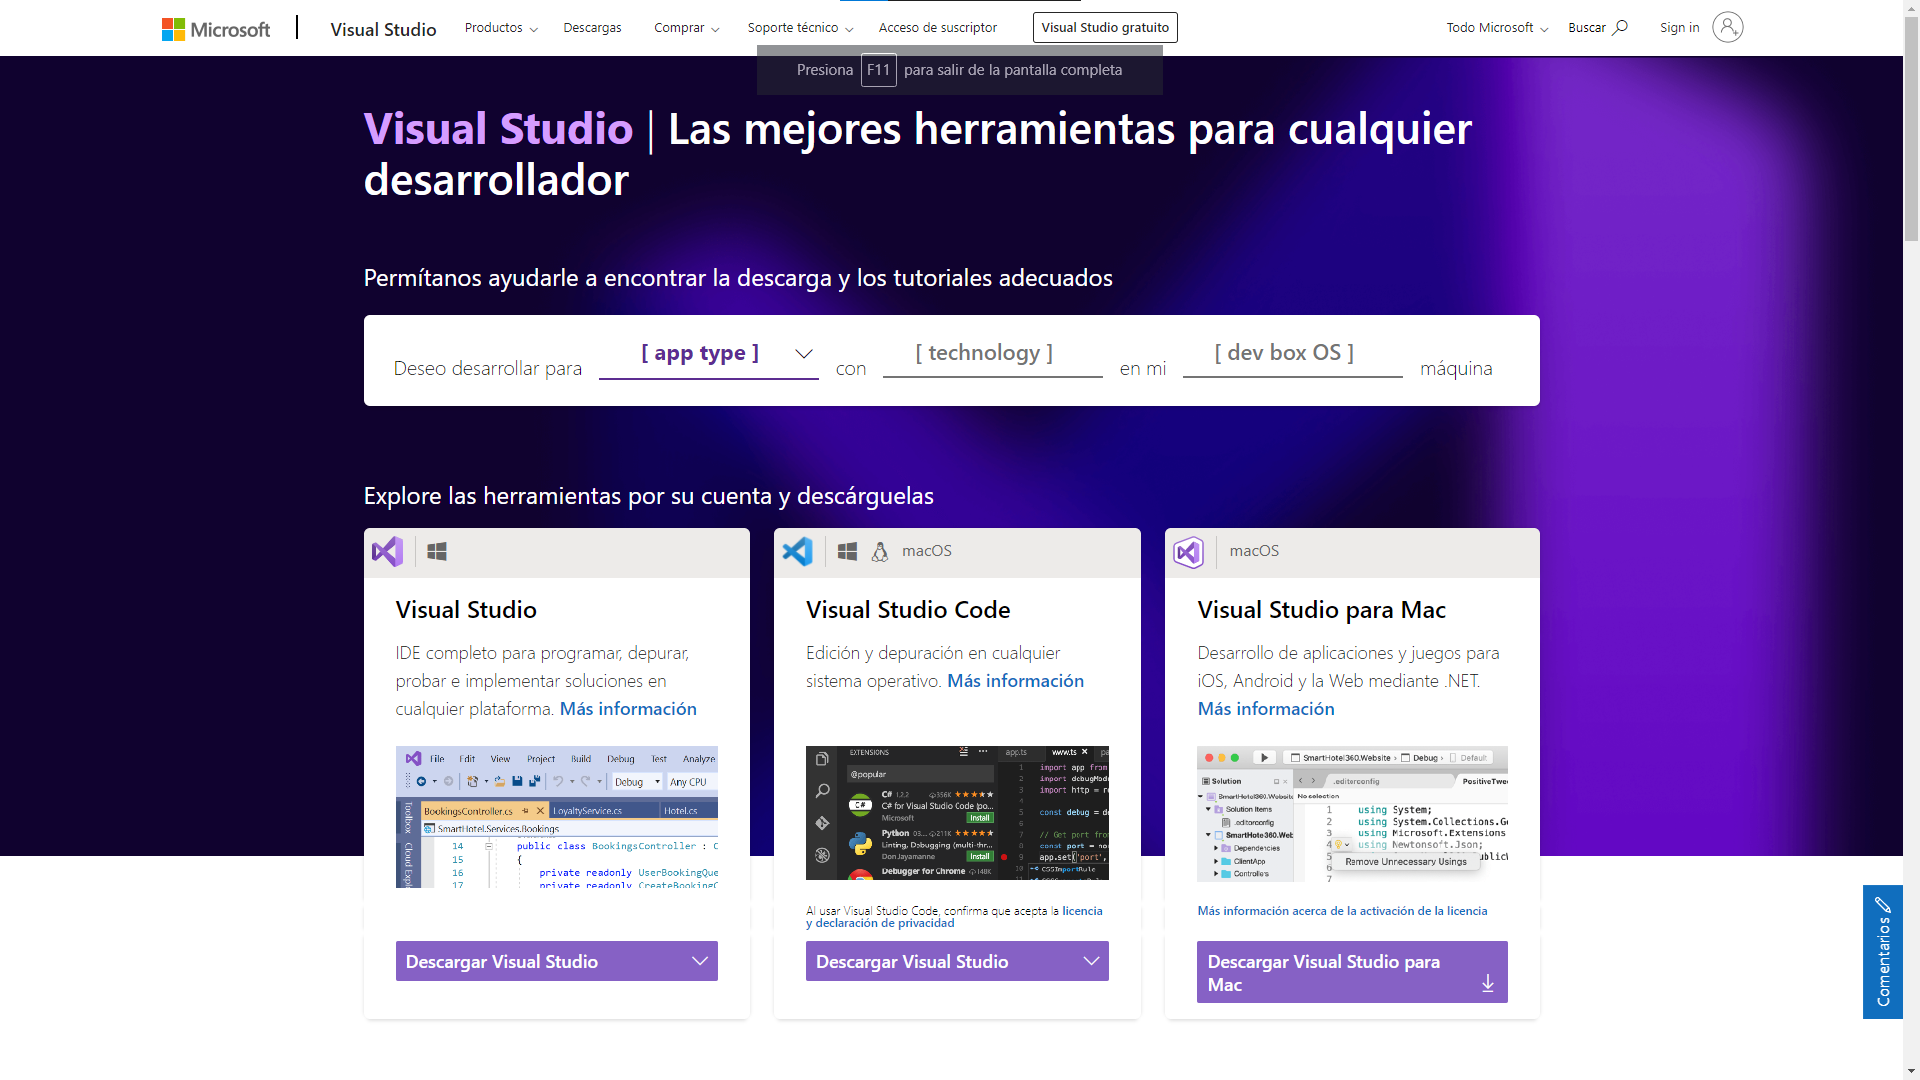Click the Microsoft logo
This screenshot has width=1920, height=1080.
(216, 29)
